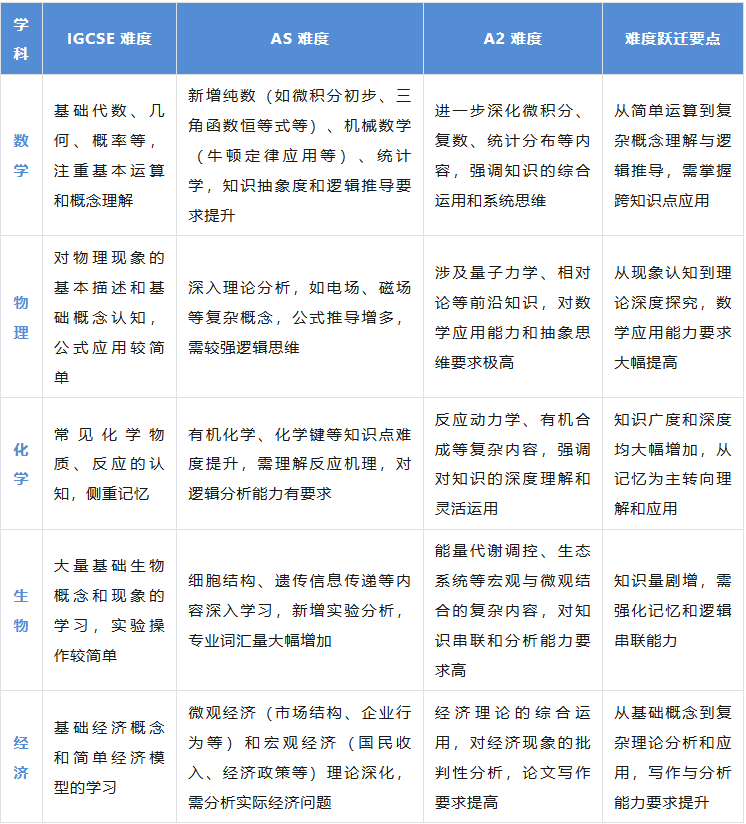
Task: Select the cell about 有机化学、化学键
Action: tap(299, 464)
